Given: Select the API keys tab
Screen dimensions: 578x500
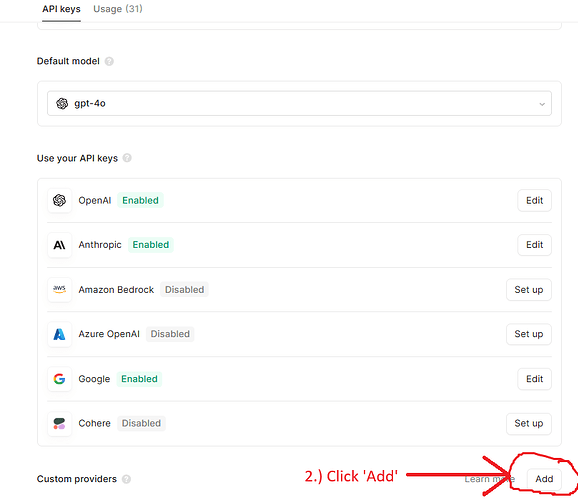Looking at the screenshot, I should click(x=61, y=9).
